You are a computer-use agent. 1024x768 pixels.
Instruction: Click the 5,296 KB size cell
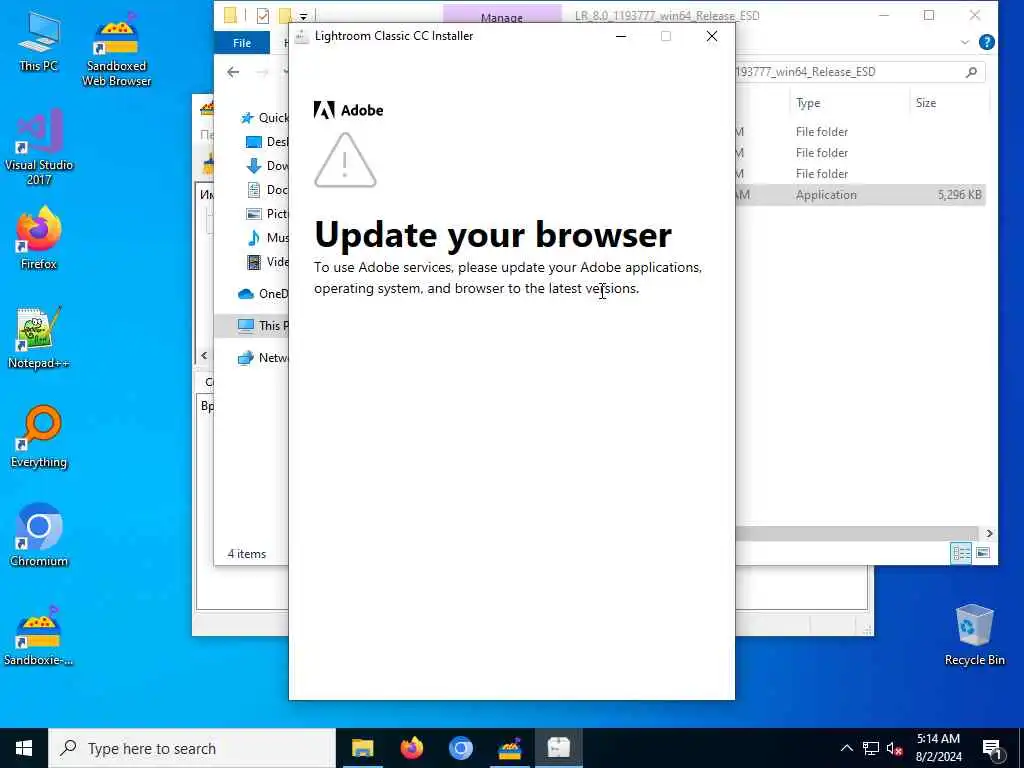coord(959,195)
